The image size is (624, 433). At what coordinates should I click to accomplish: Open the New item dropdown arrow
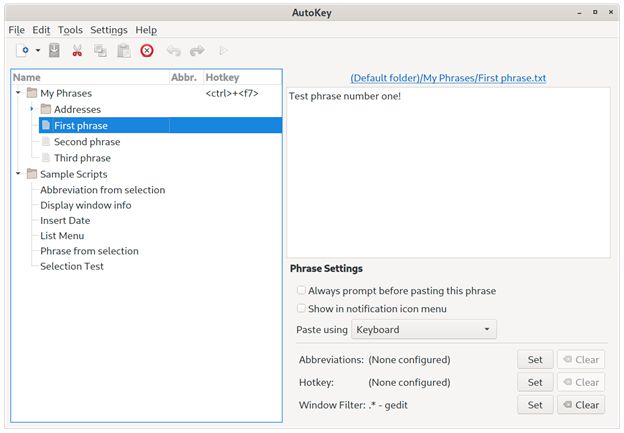click(38, 50)
